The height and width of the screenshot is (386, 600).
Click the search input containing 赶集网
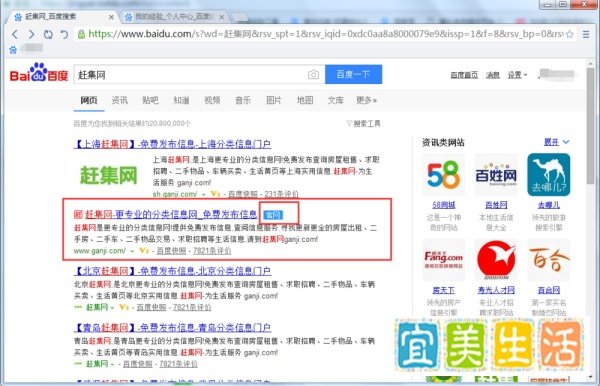[199, 75]
